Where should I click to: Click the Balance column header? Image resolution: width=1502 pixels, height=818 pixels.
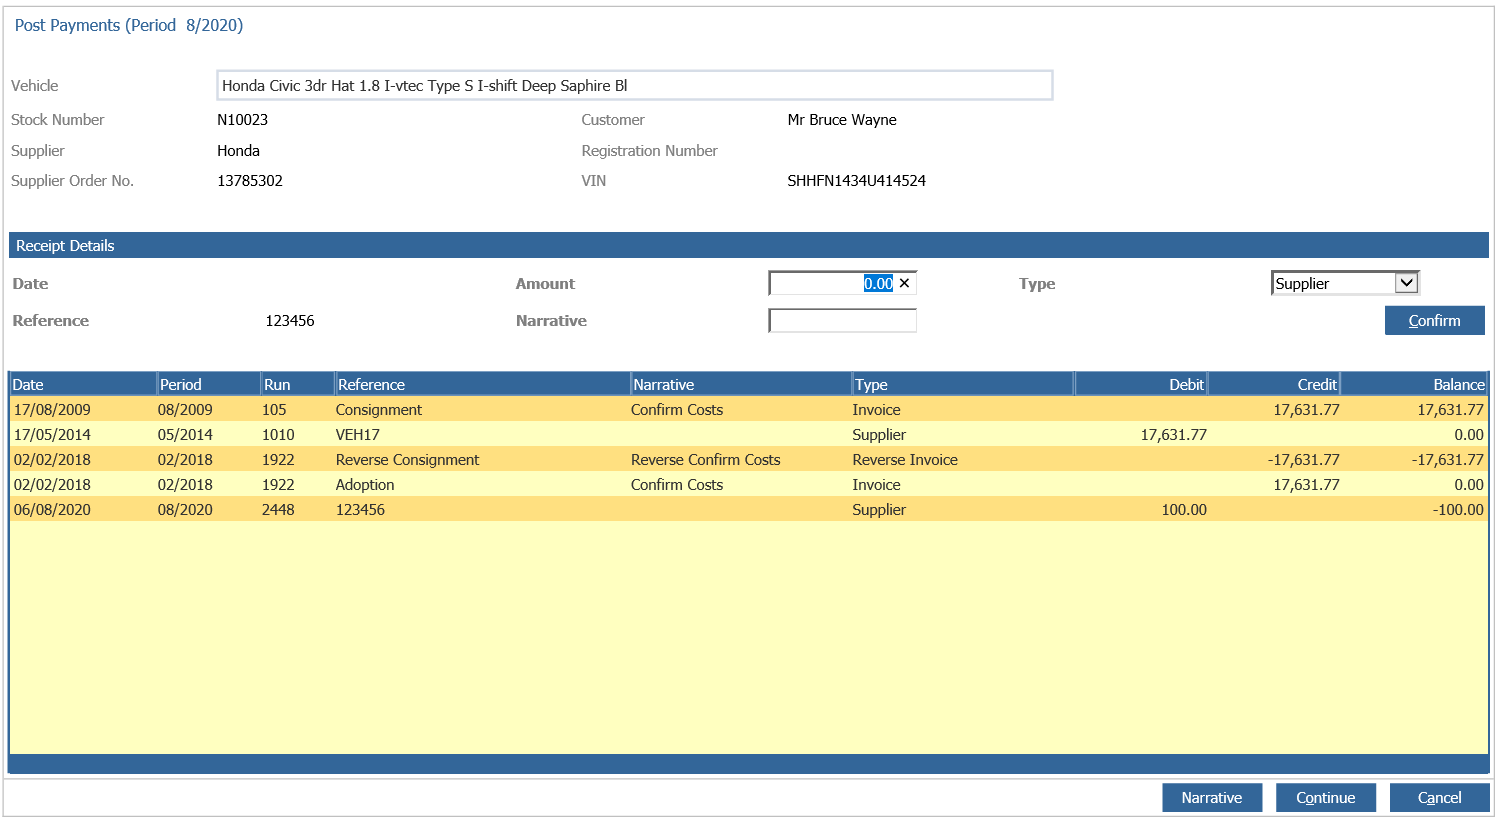pos(1414,384)
